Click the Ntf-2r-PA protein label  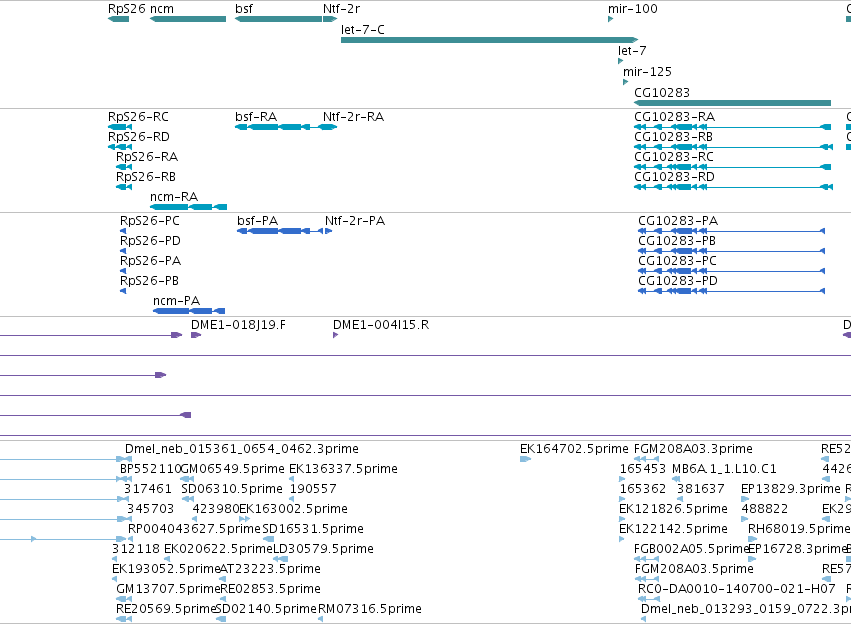[x=355, y=221]
